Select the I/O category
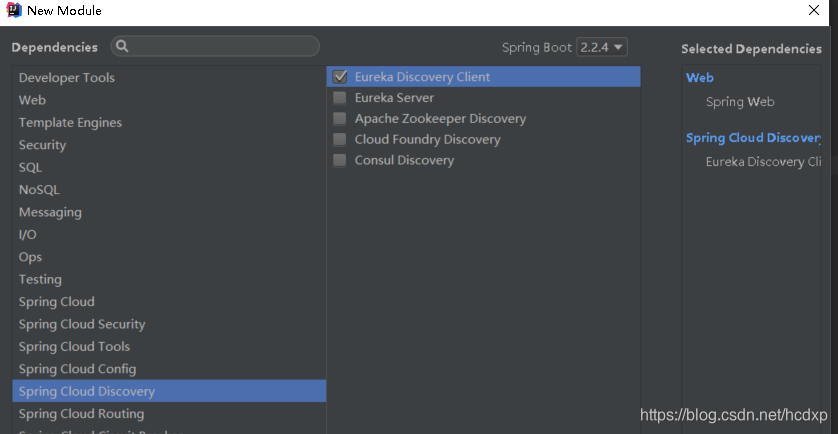838x434 pixels. [169, 235]
